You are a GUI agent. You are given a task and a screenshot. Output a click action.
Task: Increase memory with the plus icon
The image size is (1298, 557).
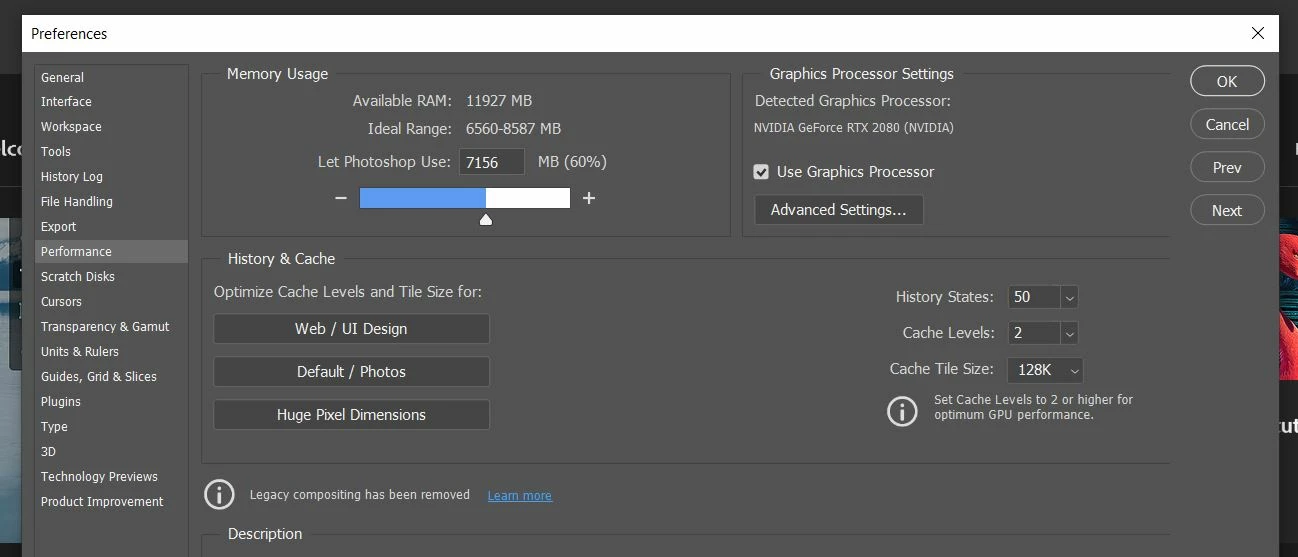pyautogui.click(x=589, y=198)
